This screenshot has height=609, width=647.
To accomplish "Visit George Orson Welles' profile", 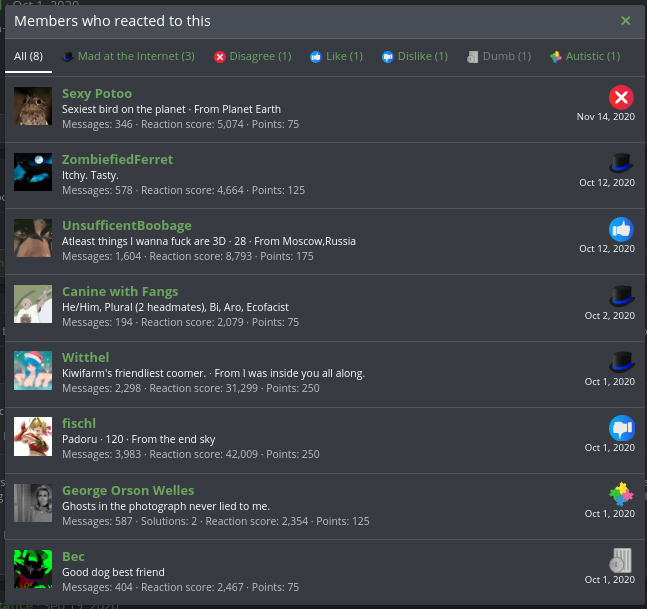I will pyautogui.click(x=128, y=490).
